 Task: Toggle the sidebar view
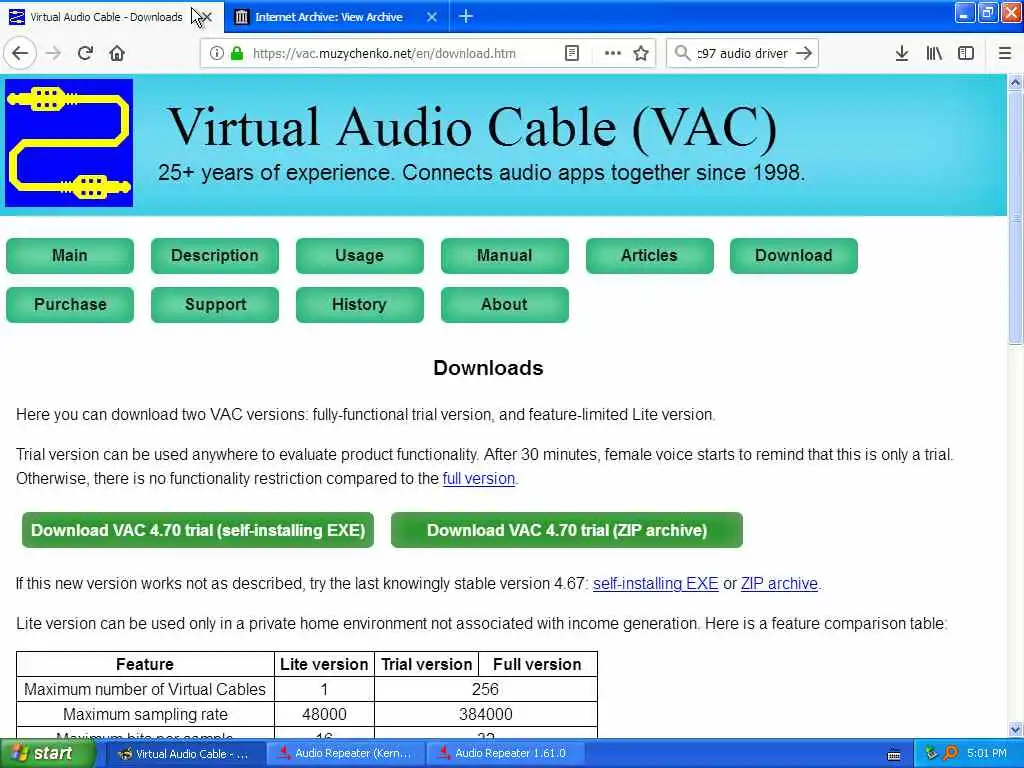pyautogui.click(x=966, y=54)
